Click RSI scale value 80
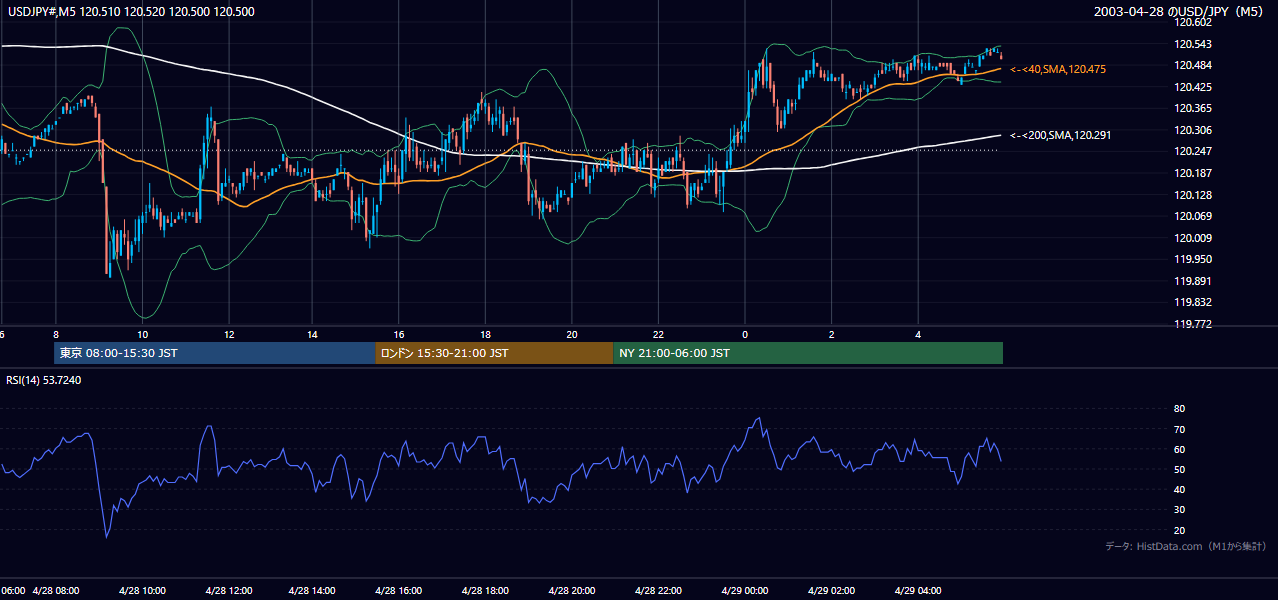Image resolution: width=1278 pixels, height=600 pixels. [x=1179, y=409]
